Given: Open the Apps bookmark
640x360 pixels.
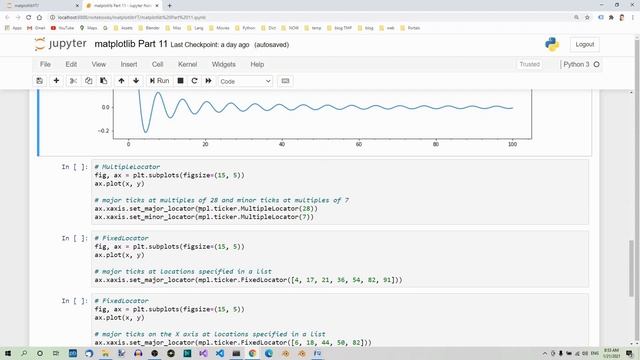Looking at the screenshot, I should tap(13, 28).
